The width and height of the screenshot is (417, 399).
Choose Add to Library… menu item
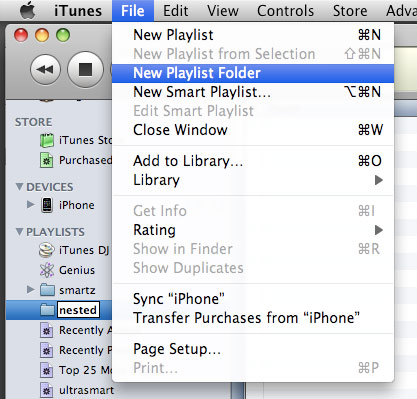pos(253,161)
